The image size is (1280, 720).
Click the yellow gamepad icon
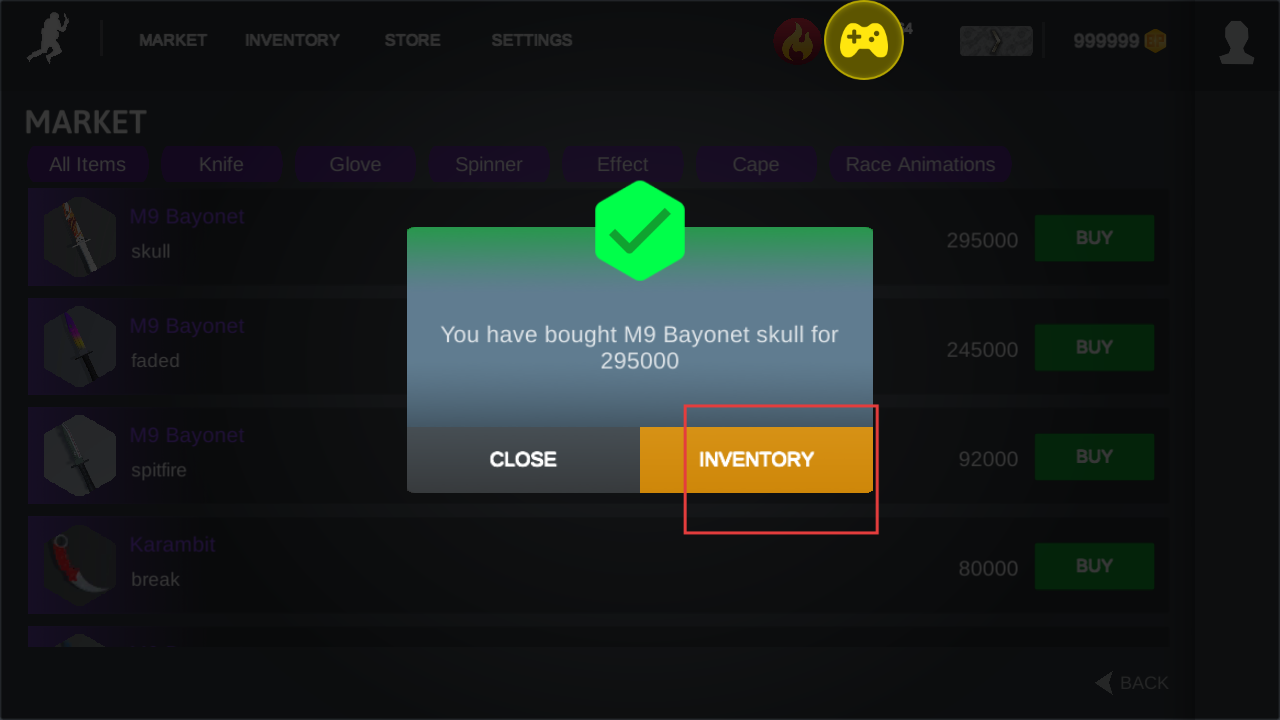click(x=863, y=41)
